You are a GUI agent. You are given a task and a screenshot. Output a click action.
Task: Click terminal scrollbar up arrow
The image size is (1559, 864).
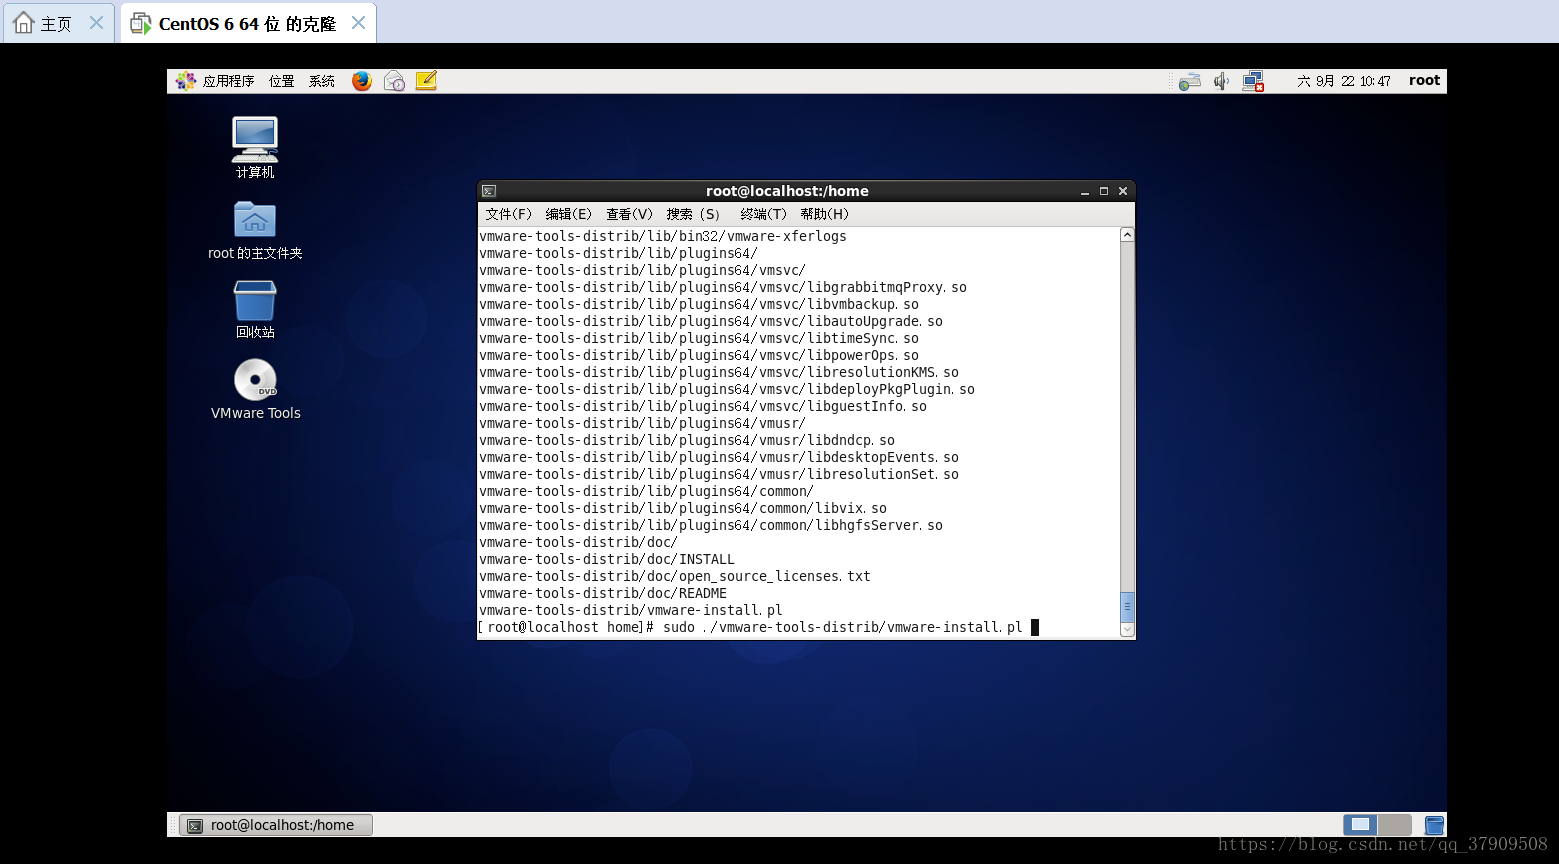pyautogui.click(x=1127, y=235)
